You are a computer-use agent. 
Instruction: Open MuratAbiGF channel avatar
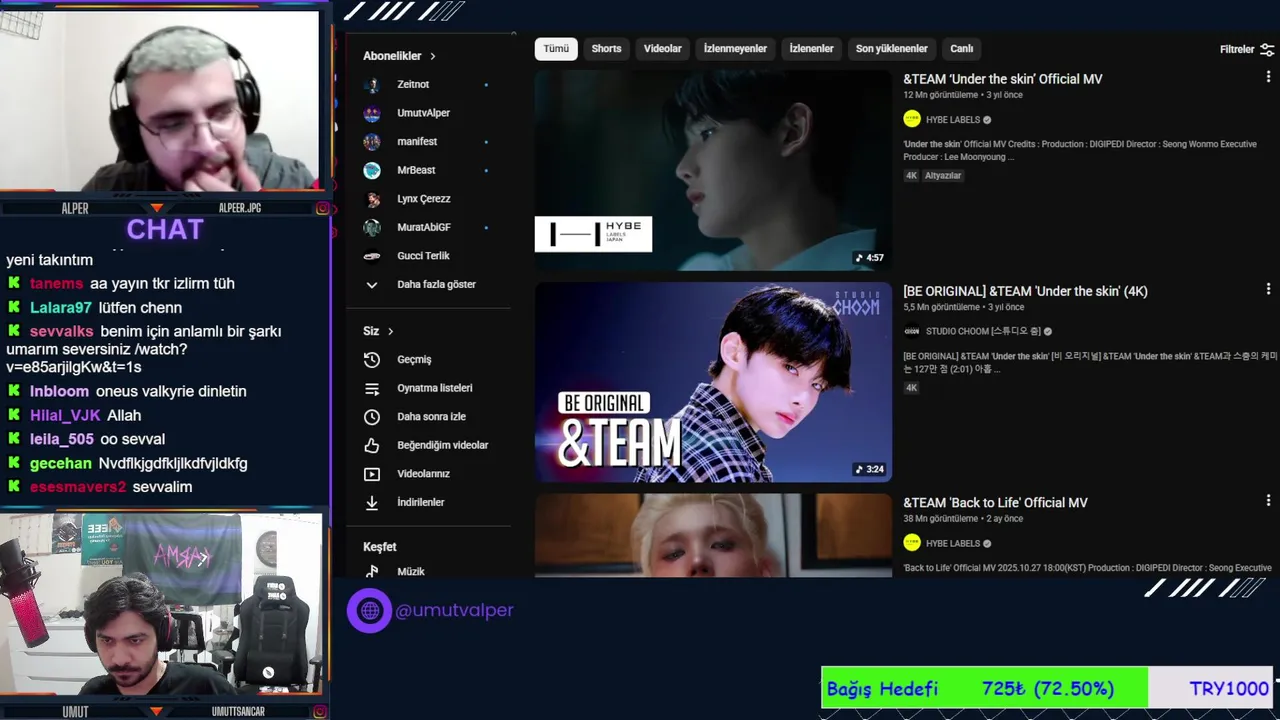(372, 227)
